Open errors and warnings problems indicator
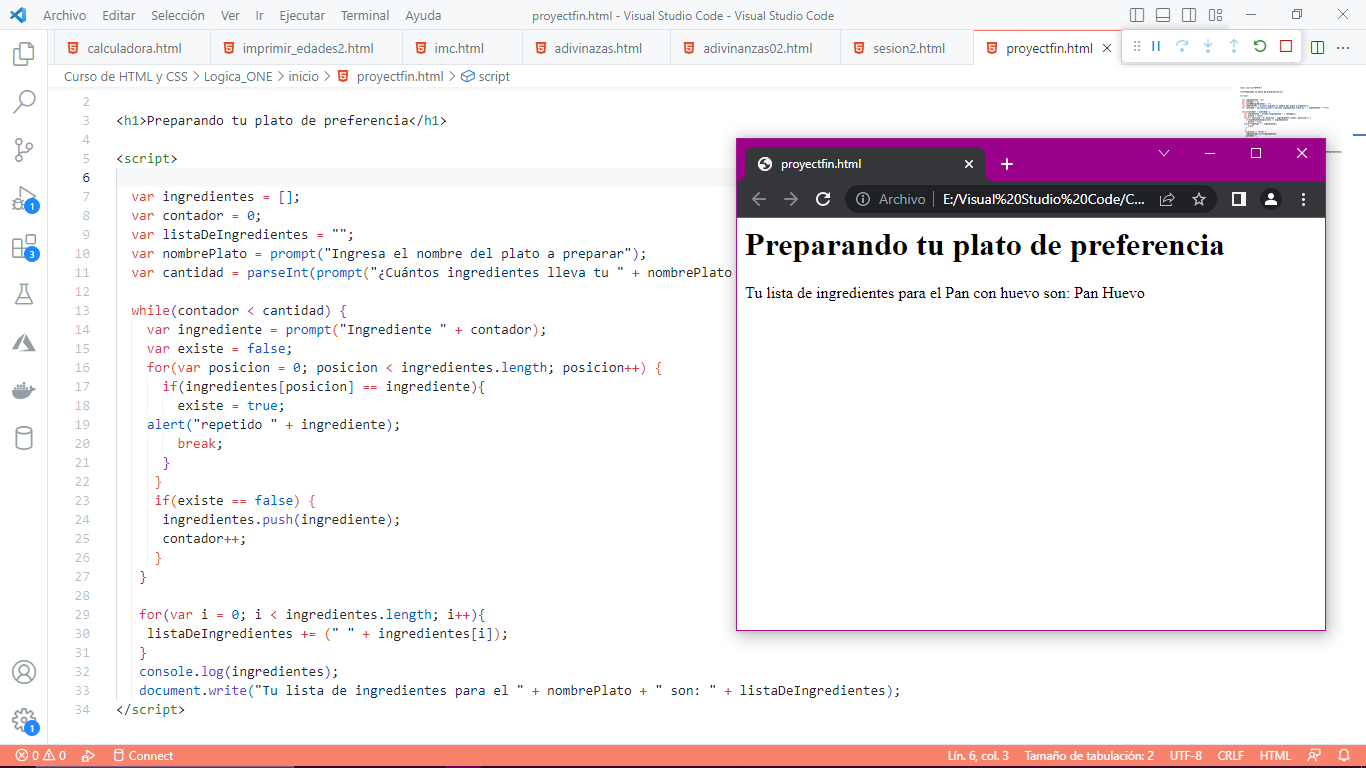The width and height of the screenshot is (1366, 768). click(x=41, y=756)
